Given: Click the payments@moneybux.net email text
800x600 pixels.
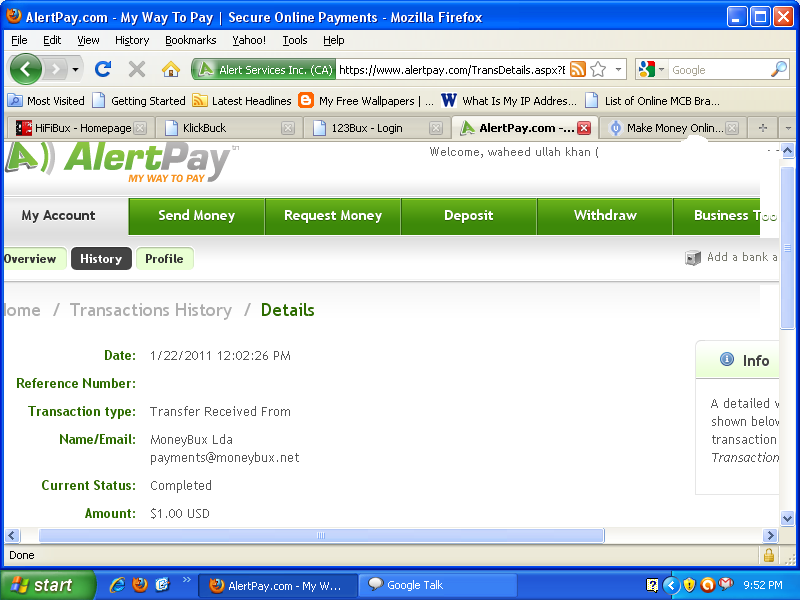Looking at the screenshot, I should 224,458.
